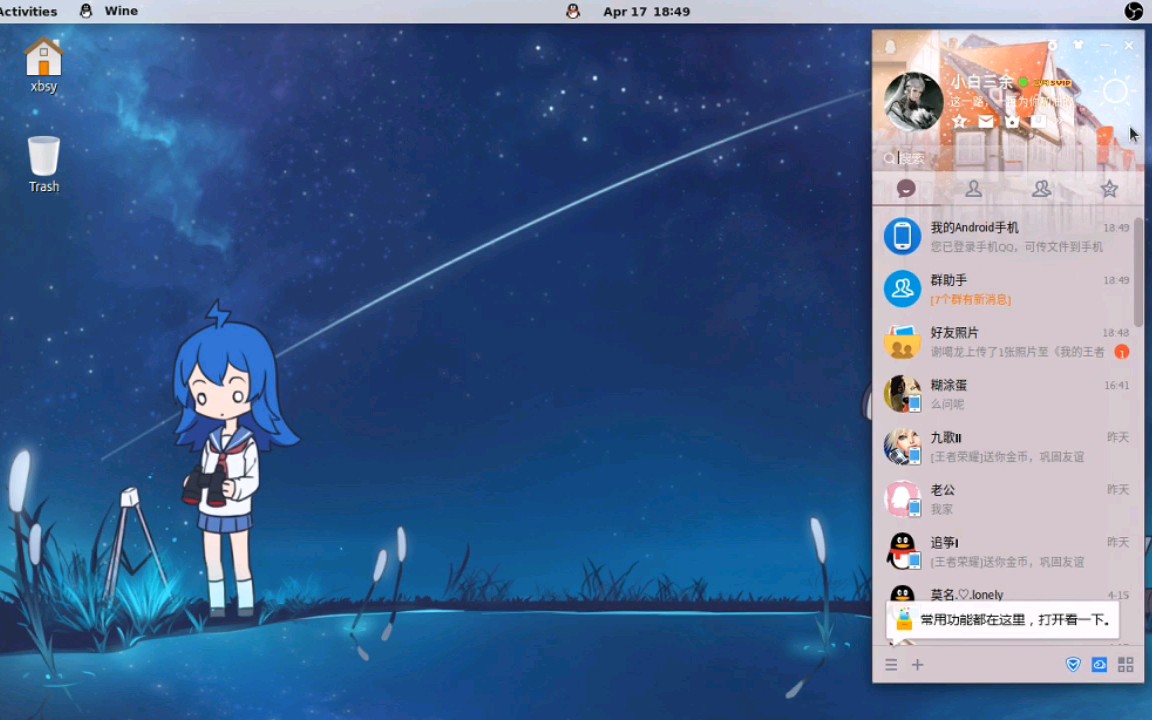The height and width of the screenshot is (720, 1152).
Task: Click the SVIP membership badge
Action: 1052,83
